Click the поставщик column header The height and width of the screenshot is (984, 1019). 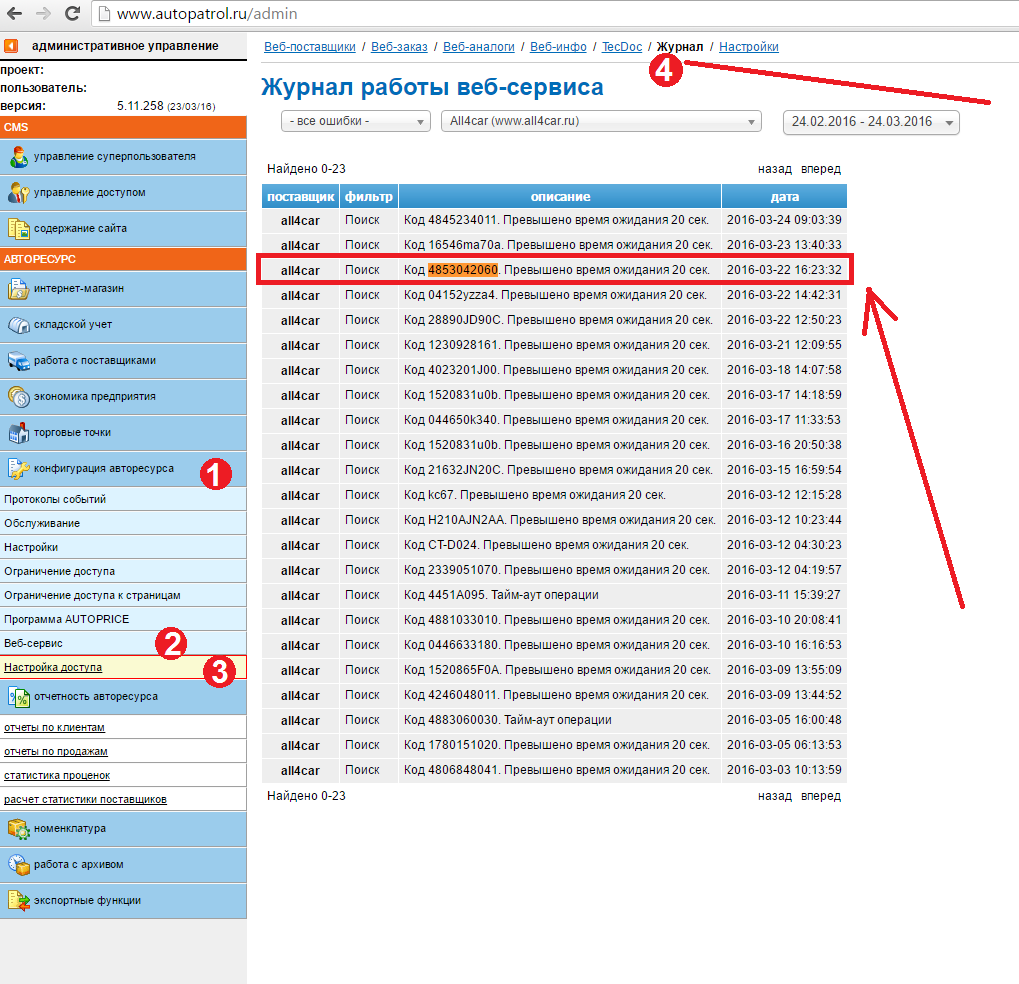point(300,196)
